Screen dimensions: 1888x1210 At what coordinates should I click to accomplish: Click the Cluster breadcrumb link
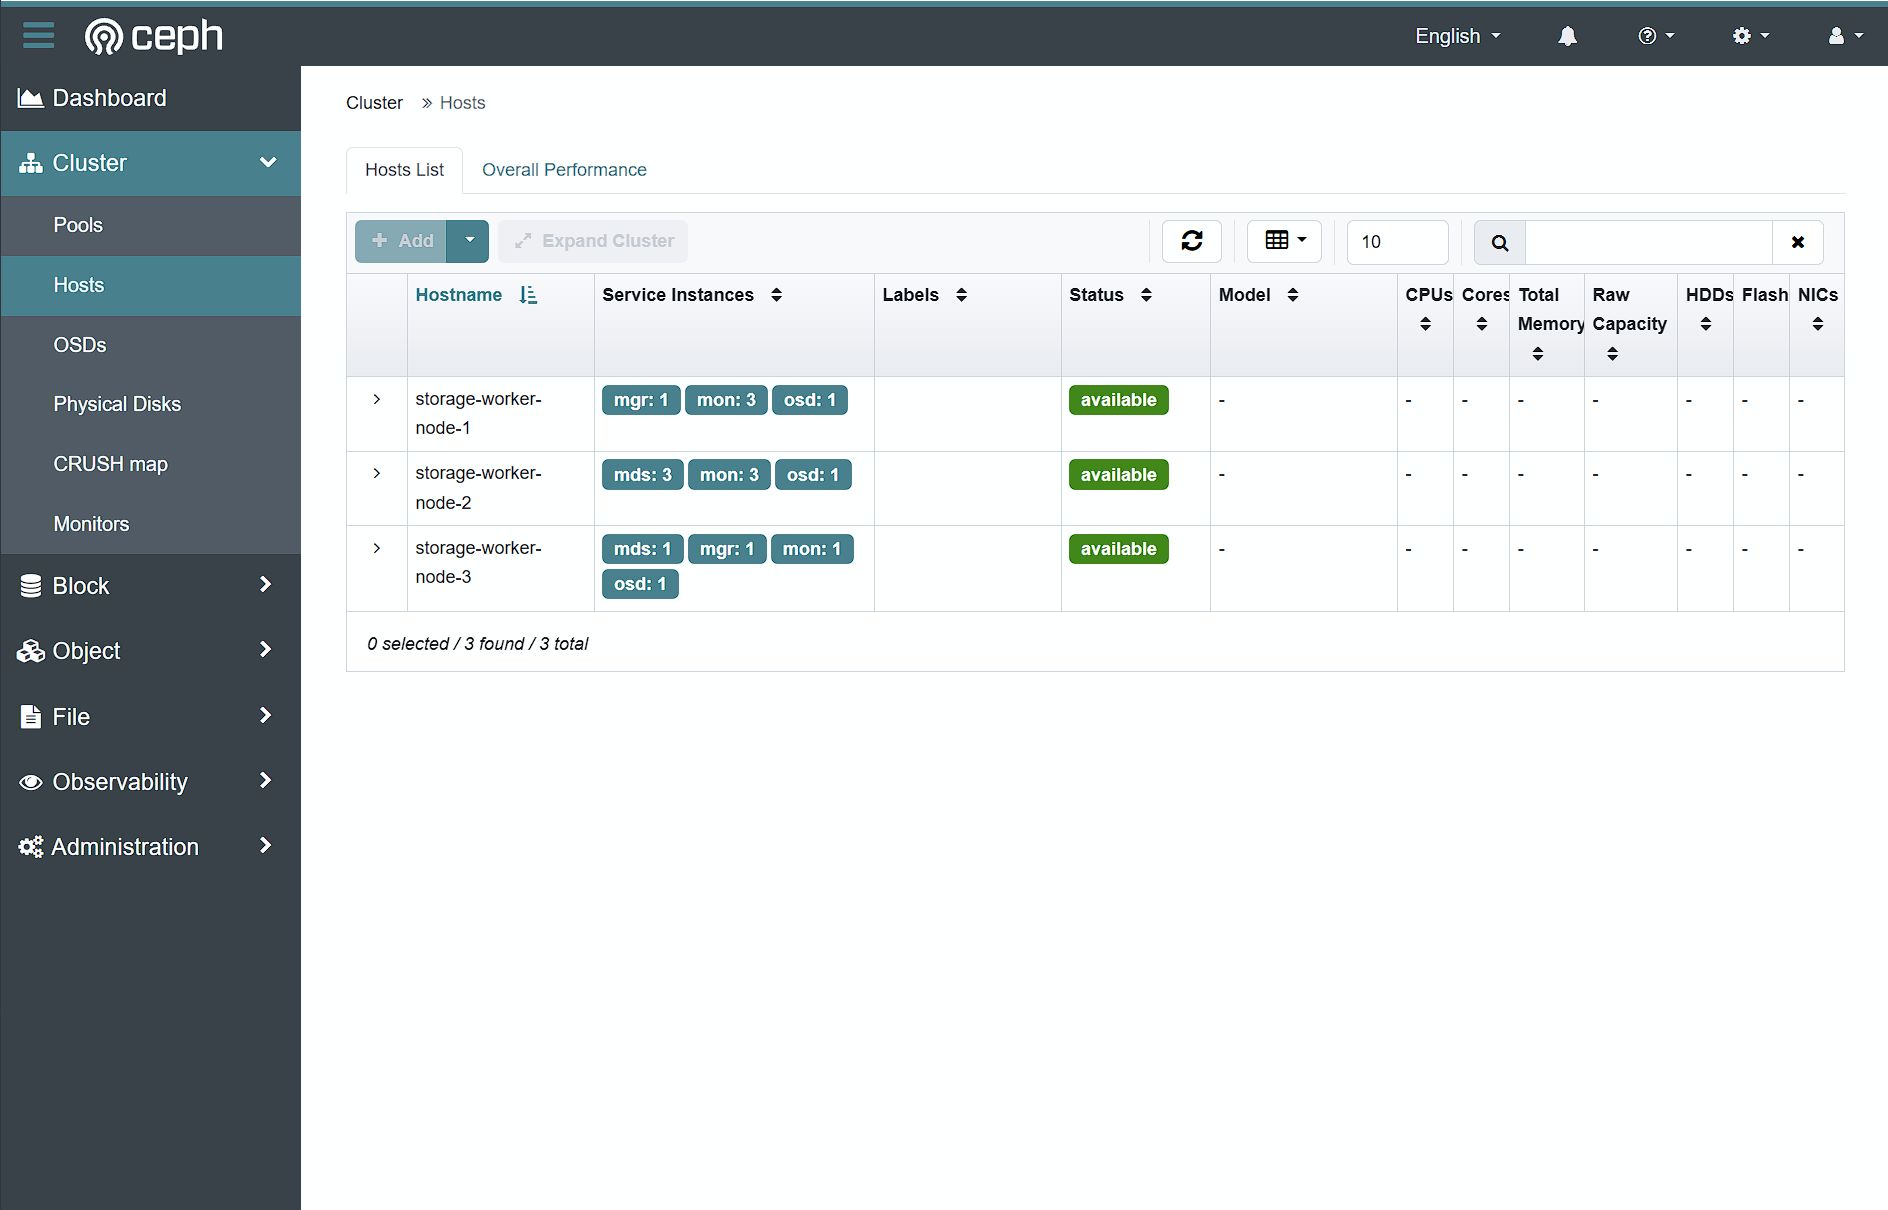(374, 103)
